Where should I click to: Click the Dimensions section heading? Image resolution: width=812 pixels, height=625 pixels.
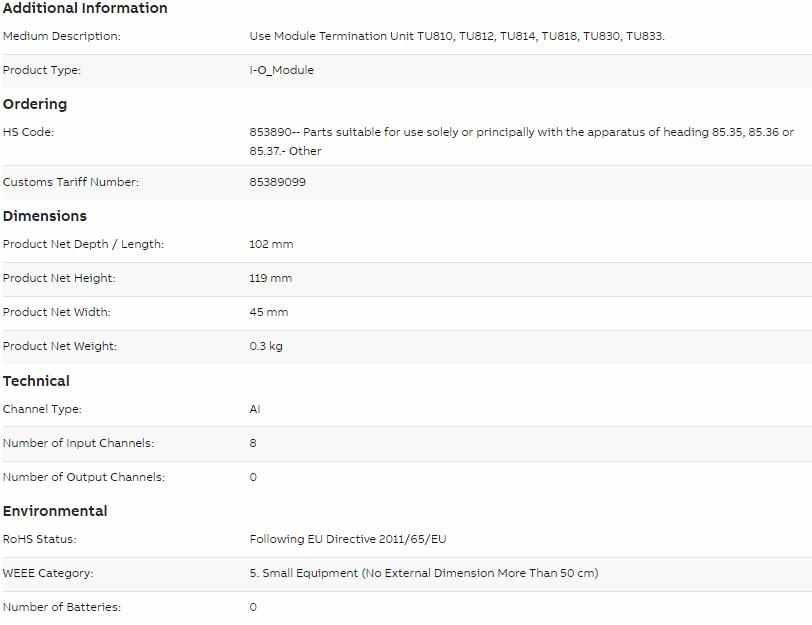click(45, 216)
